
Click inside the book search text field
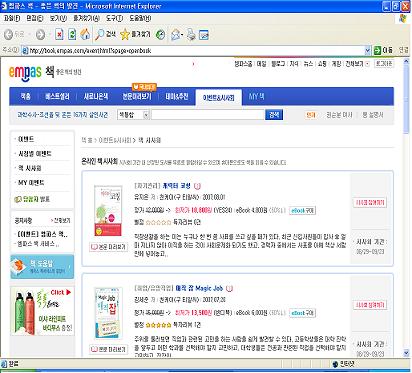[x=208, y=115]
